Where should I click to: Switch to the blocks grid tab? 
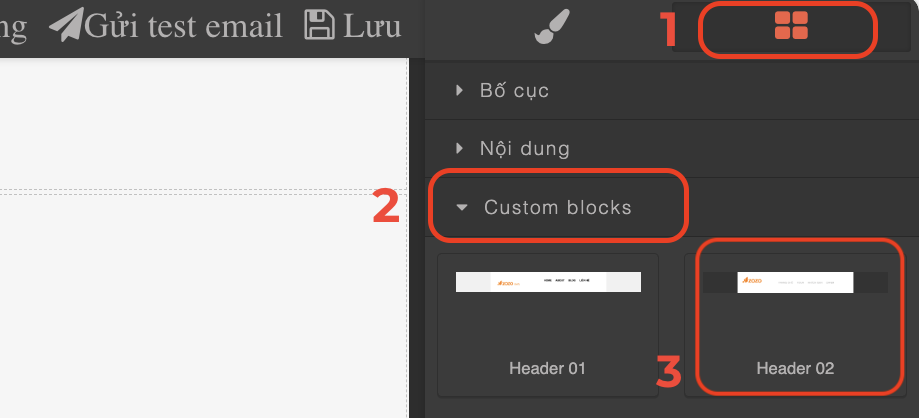(791, 26)
